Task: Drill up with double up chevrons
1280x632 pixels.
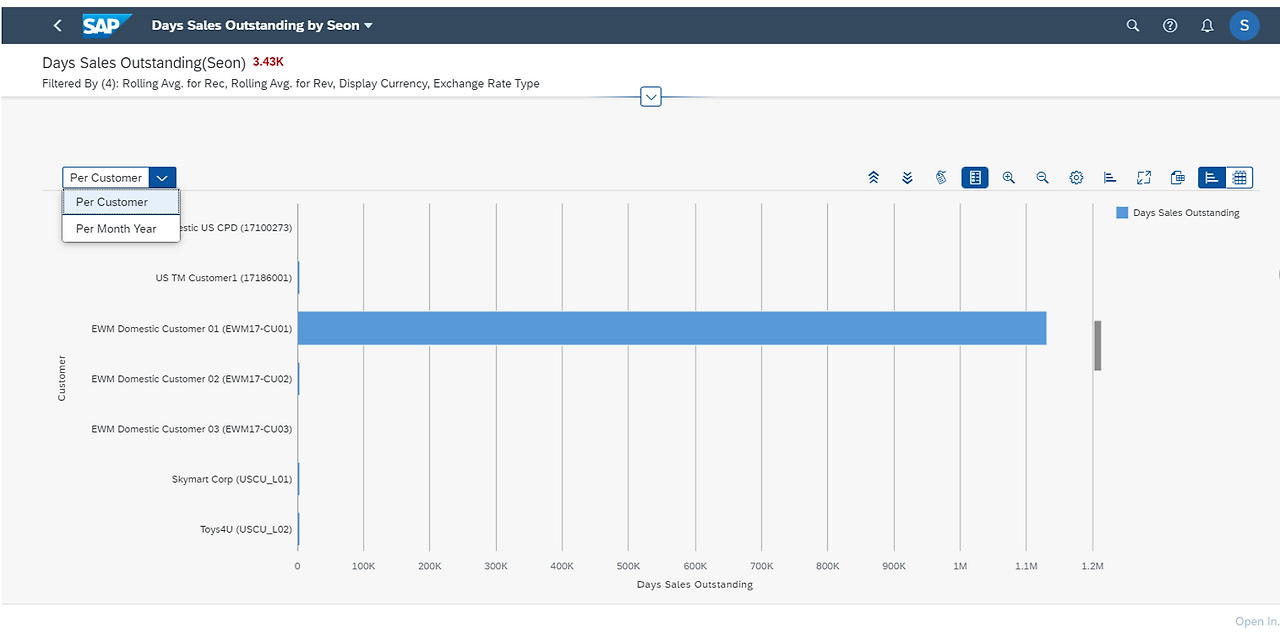Action: pyautogui.click(x=873, y=178)
